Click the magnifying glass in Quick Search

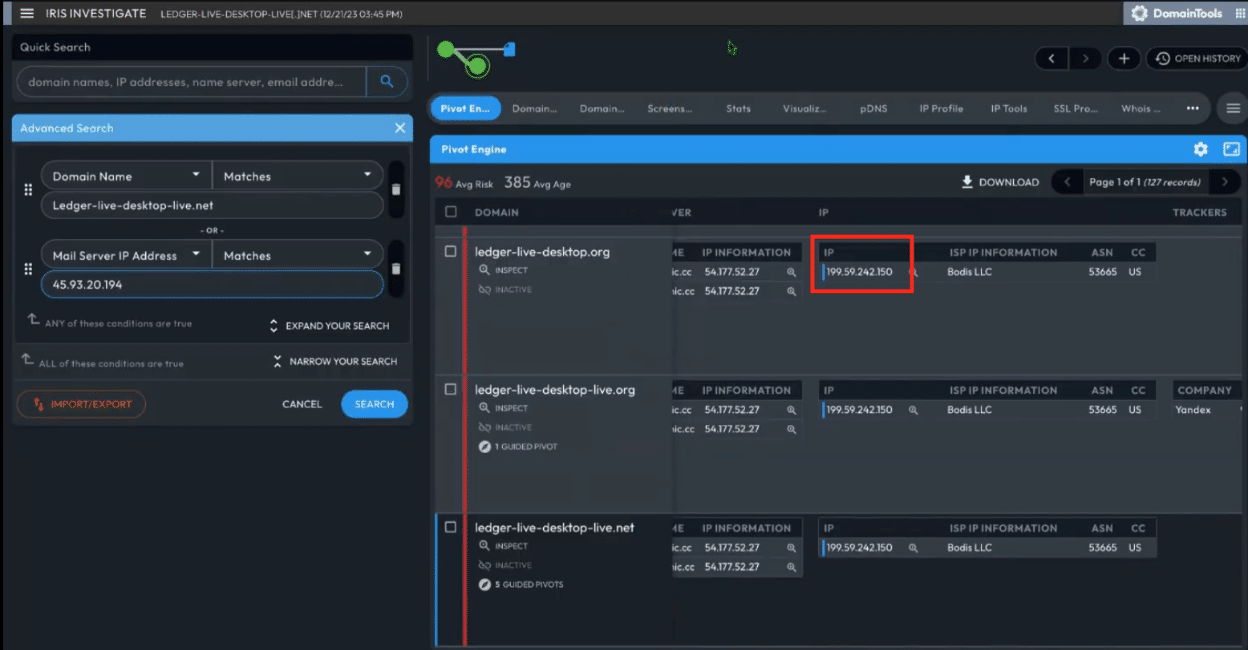pyautogui.click(x=387, y=81)
